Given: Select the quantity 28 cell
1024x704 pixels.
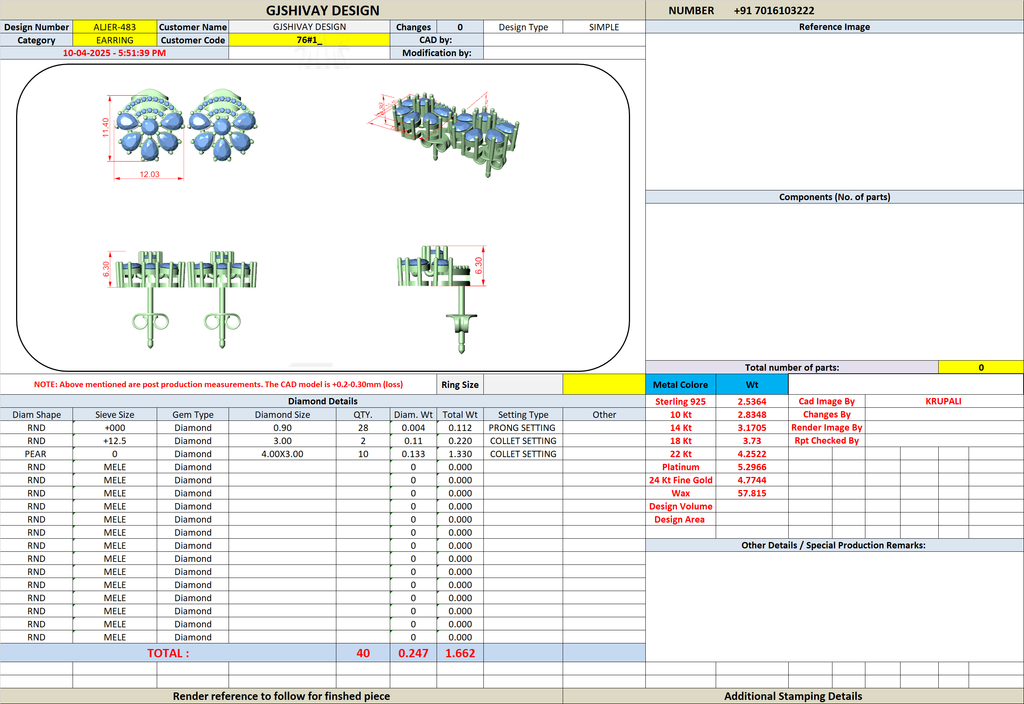Looking at the screenshot, I should [x=363, y=428].
